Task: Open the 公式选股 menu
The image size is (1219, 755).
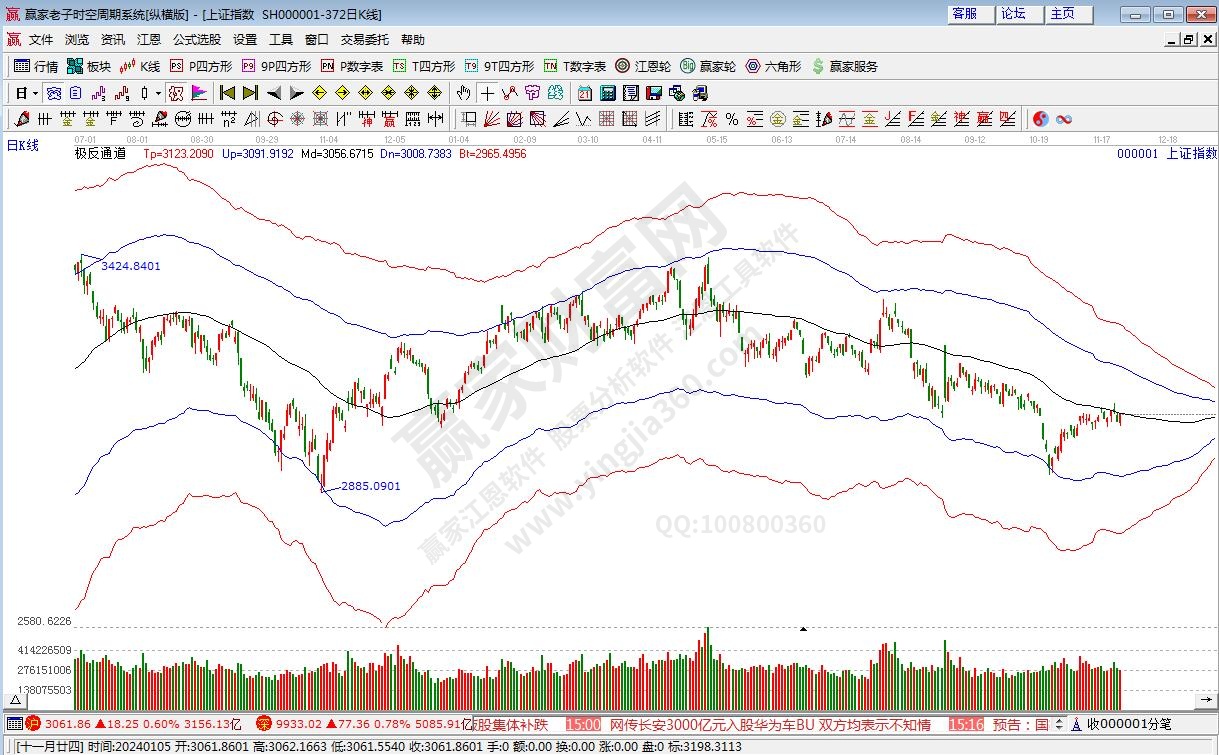Action: pyautogui.click(x=197, y=40)
